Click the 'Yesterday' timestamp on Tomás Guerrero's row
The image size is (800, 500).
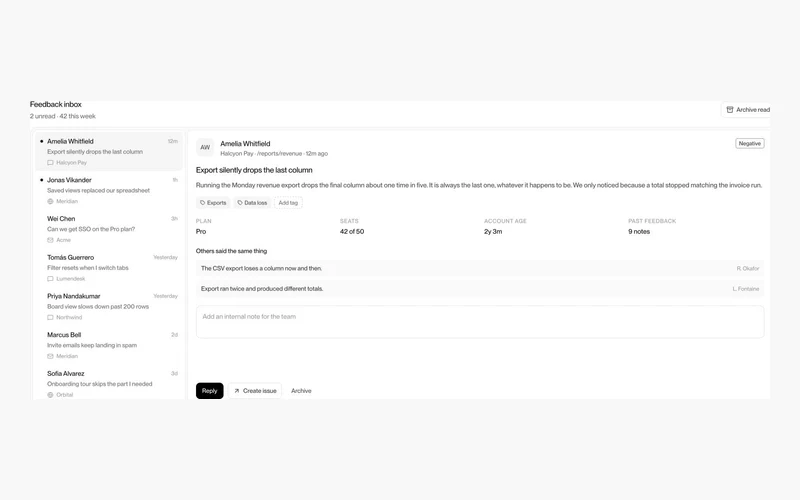click(165, 258)
